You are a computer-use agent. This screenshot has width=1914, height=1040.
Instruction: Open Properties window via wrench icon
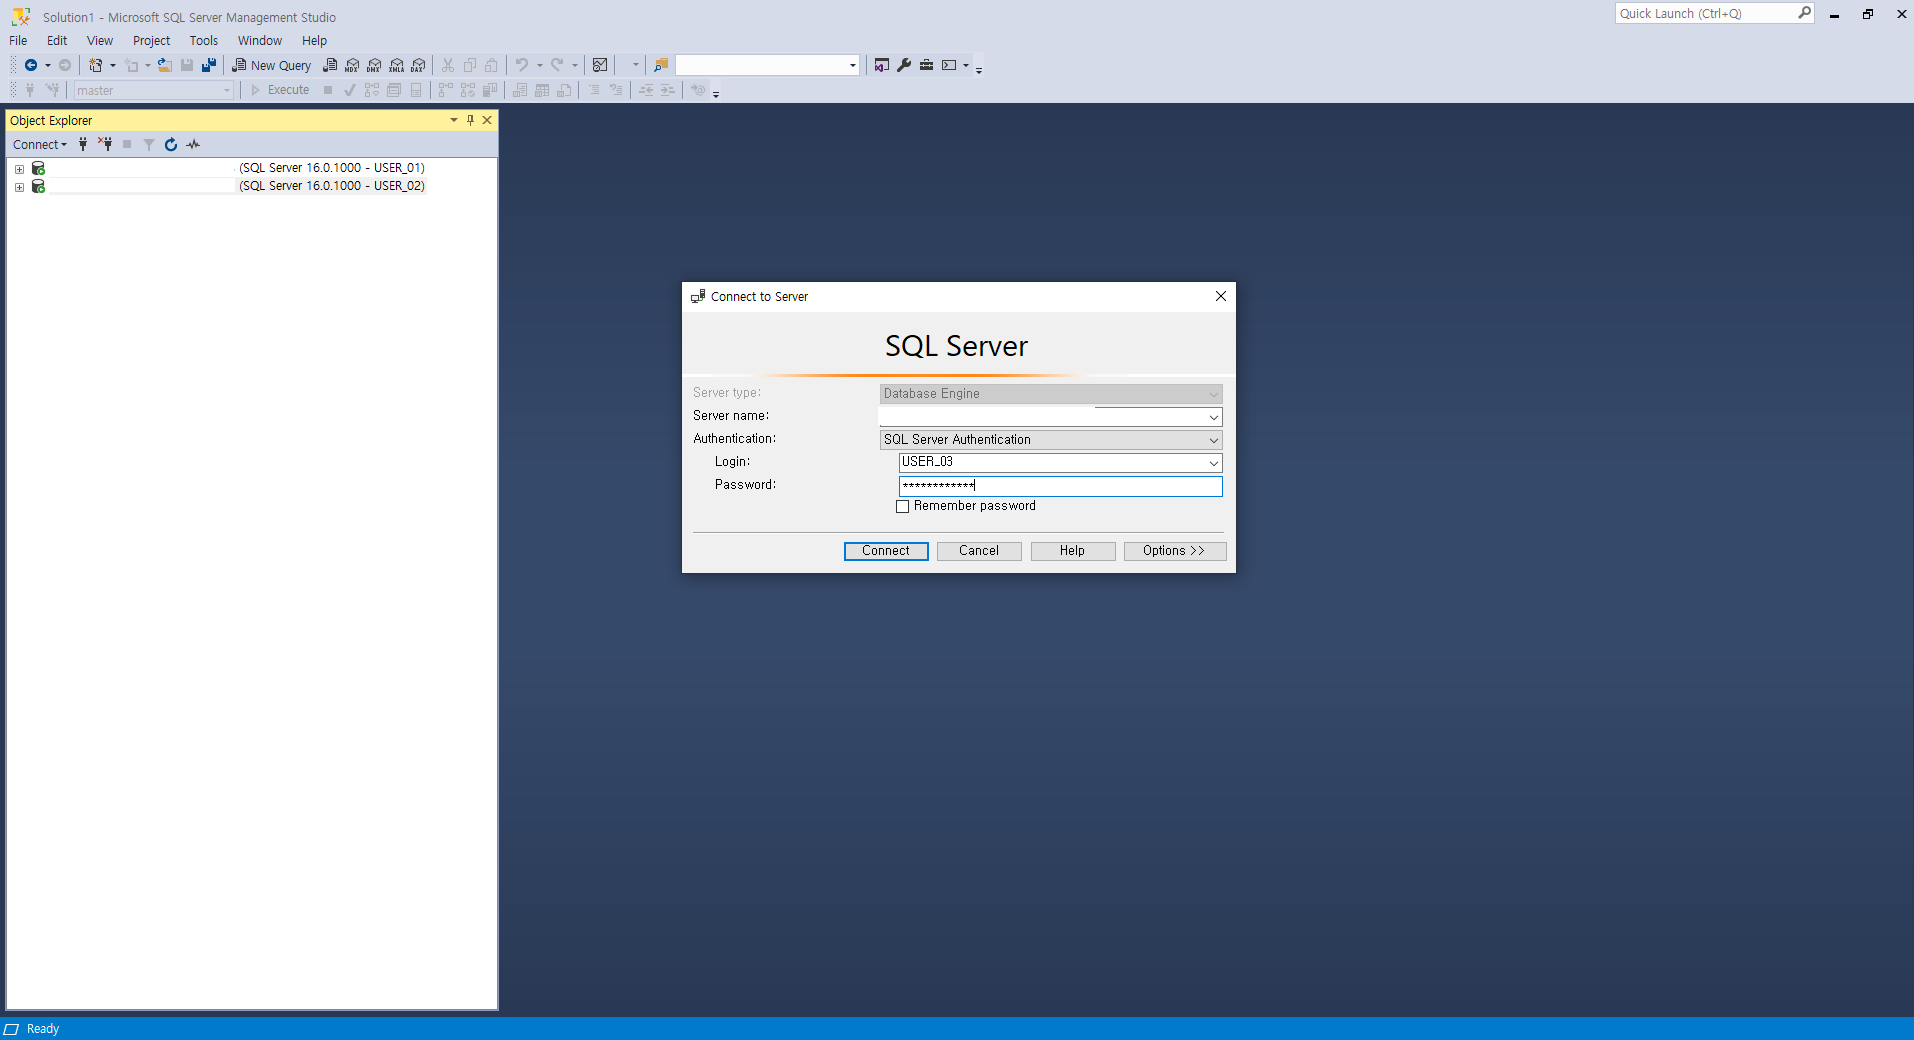(904, 65)
